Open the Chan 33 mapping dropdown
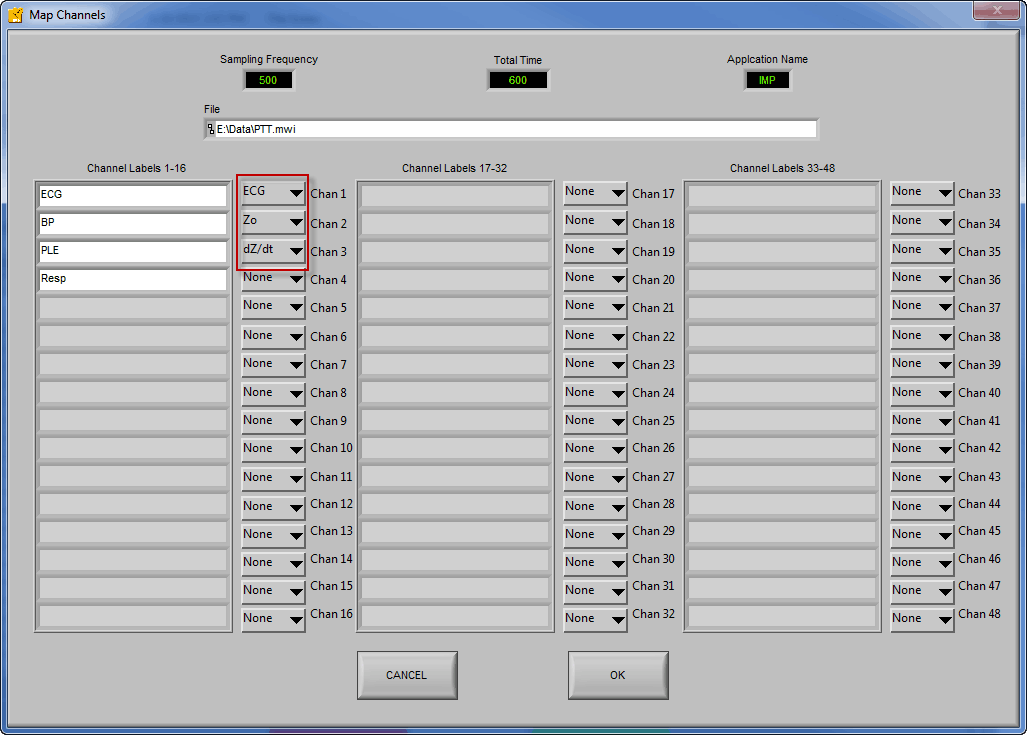 tap(922, 193)
